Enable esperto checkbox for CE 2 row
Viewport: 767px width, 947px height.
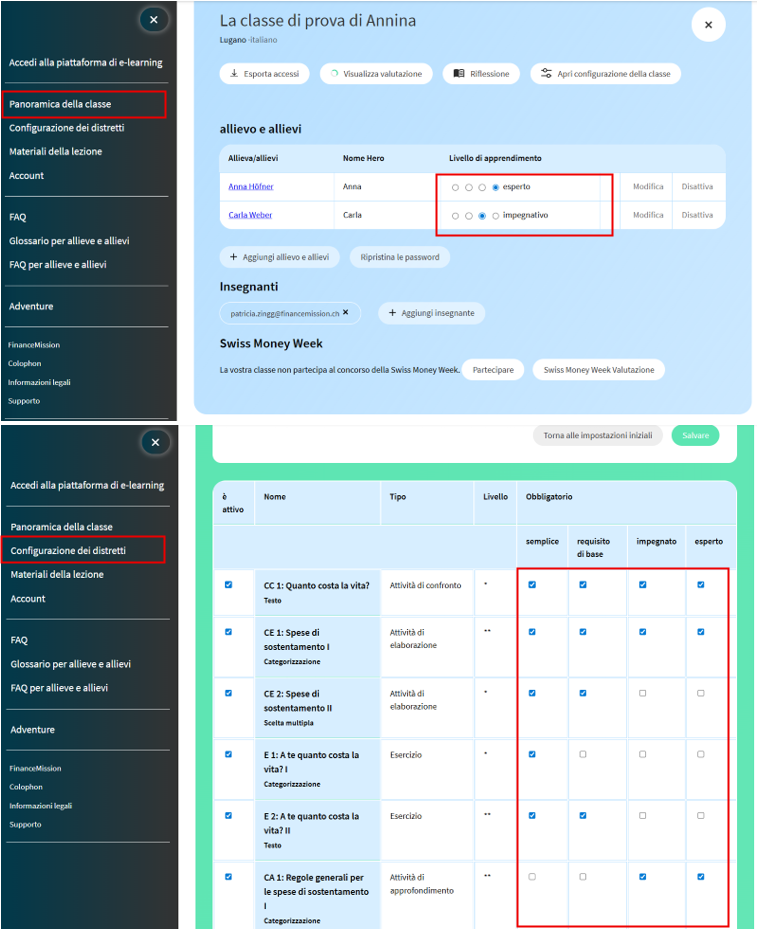pos(700,693)
